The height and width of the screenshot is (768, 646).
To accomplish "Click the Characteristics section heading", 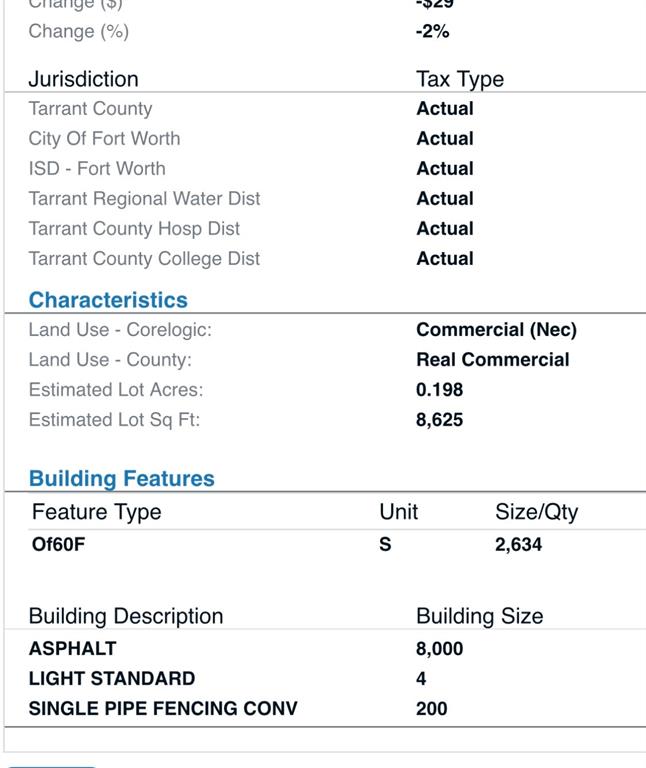I will (108, 300).
